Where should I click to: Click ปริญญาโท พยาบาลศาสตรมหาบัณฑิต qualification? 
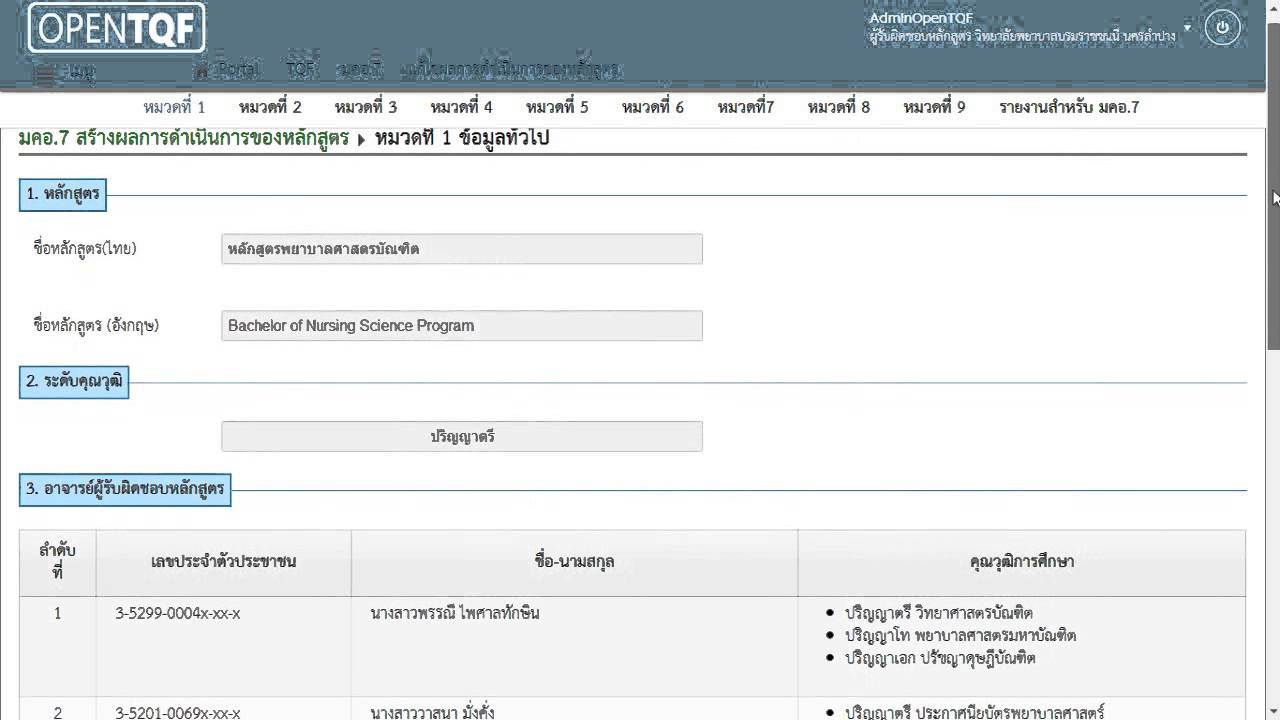[x=960, y=636]
